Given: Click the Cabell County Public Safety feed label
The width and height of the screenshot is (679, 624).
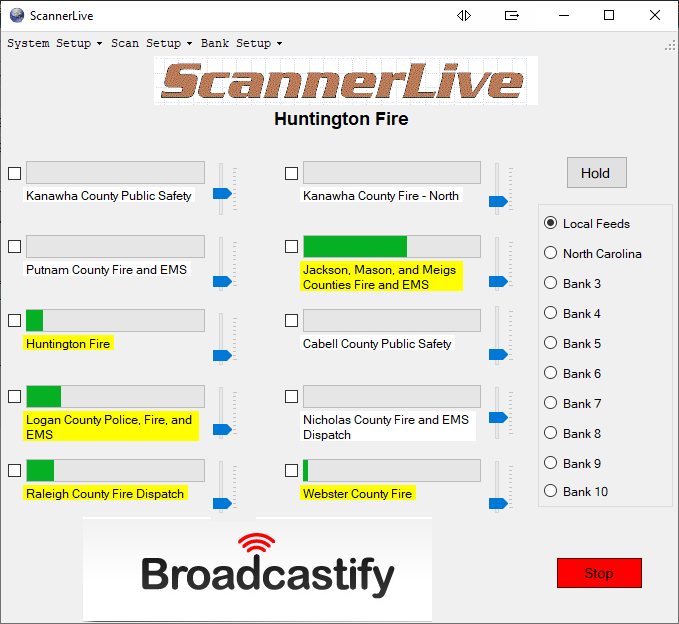Looking at the screenshot, I should (x=377, y=343).
